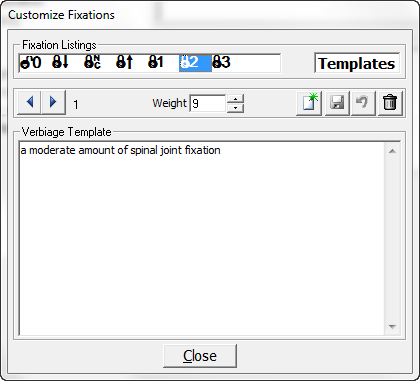Go to next template with right arrow
The image size is (420, 381).
coord(53,102)
